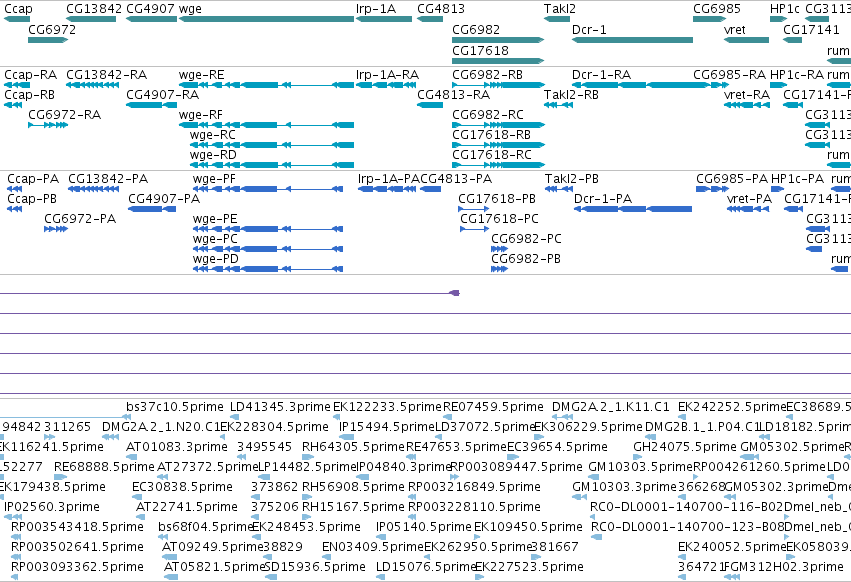The image size is (851, 582).
Task: Click protein CG6972-PA
Action: (56, 229)
